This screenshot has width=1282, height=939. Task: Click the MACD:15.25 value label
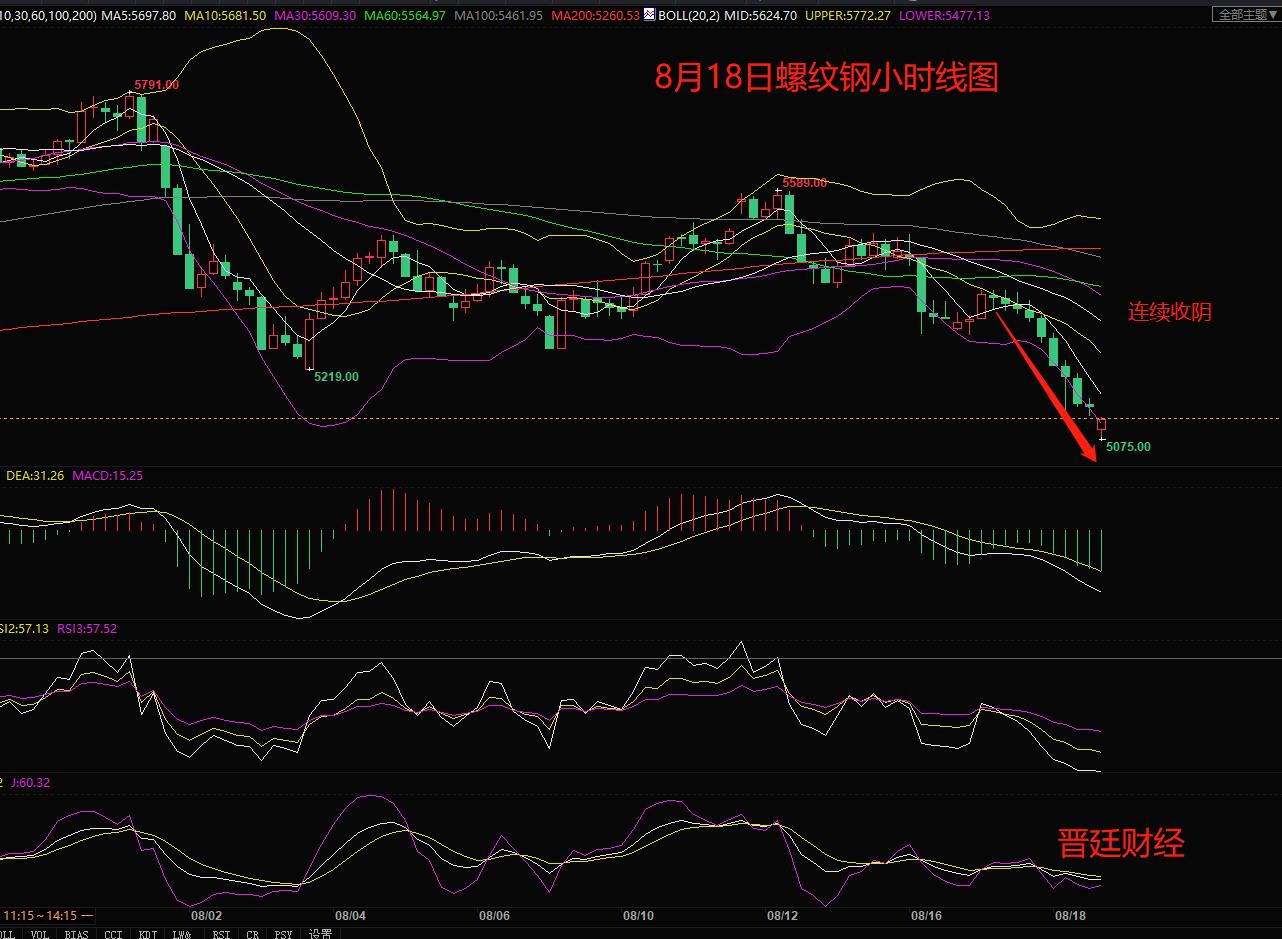tap(107, 476)
